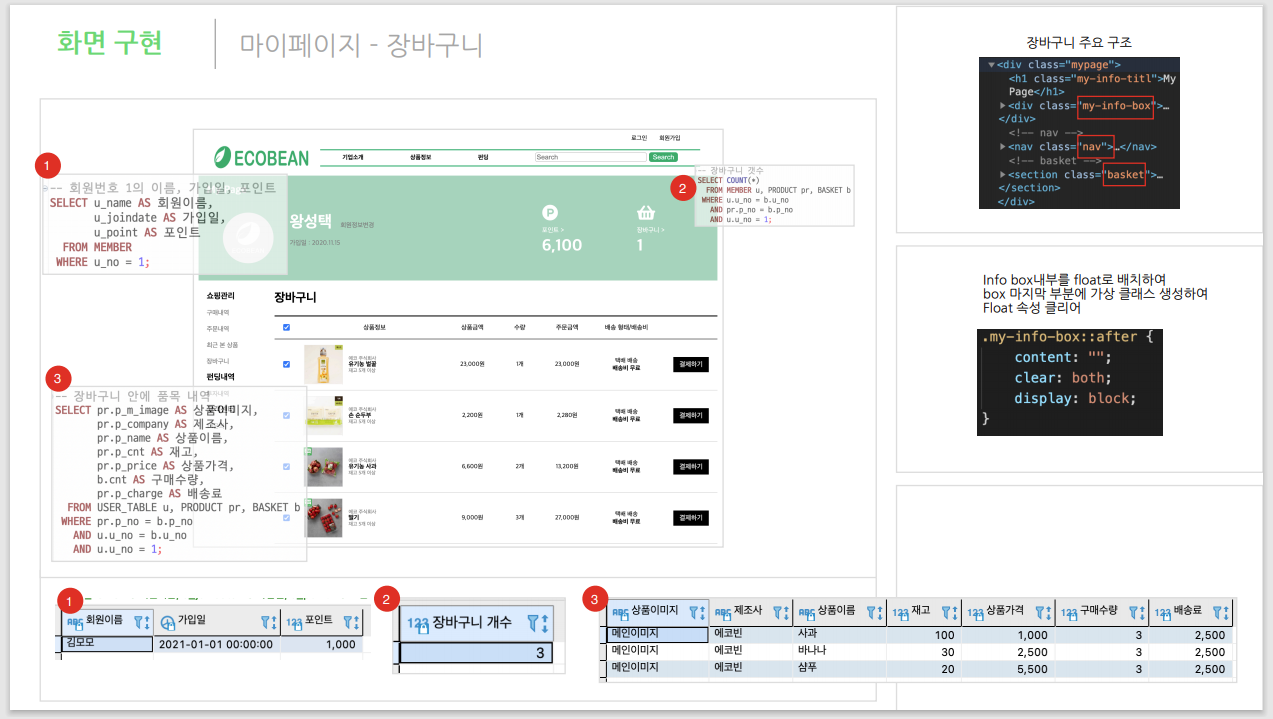The image size is (1273, 719).
Task: Click the calendar icon on the 가입일 column
Action: point(167,620)
